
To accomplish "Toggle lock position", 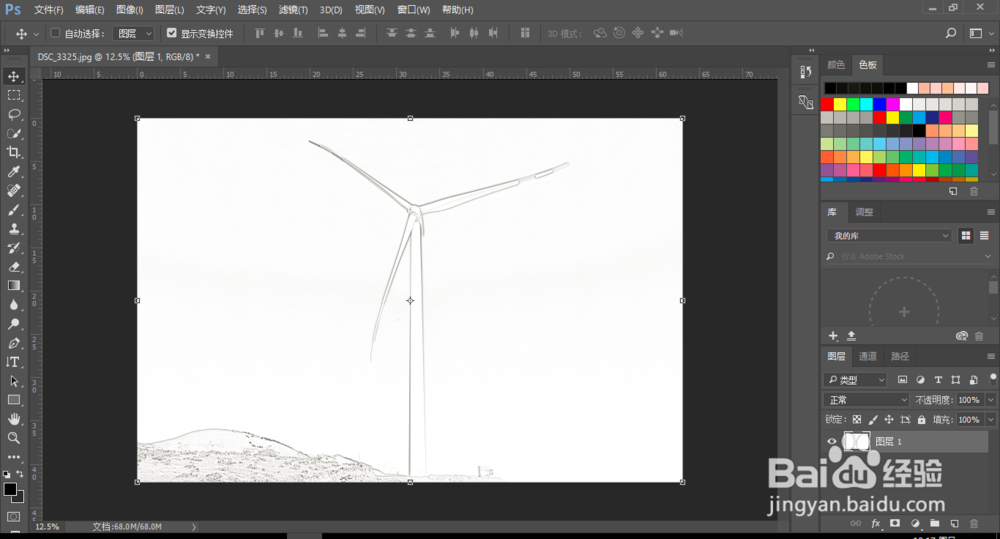I will pyautogui.click(x=889, y=420).
